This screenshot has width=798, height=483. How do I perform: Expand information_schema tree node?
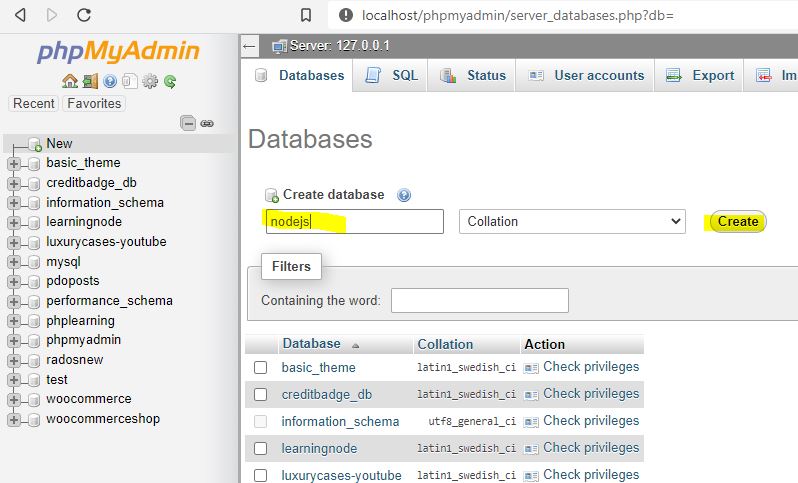click(14, 203)
